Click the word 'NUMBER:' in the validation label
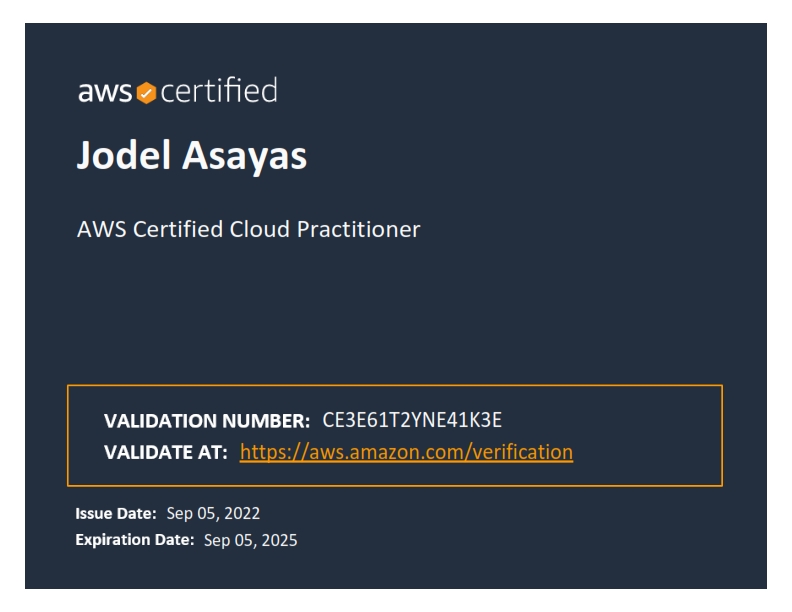Screen dimensions: 792x612 point(266,421)
